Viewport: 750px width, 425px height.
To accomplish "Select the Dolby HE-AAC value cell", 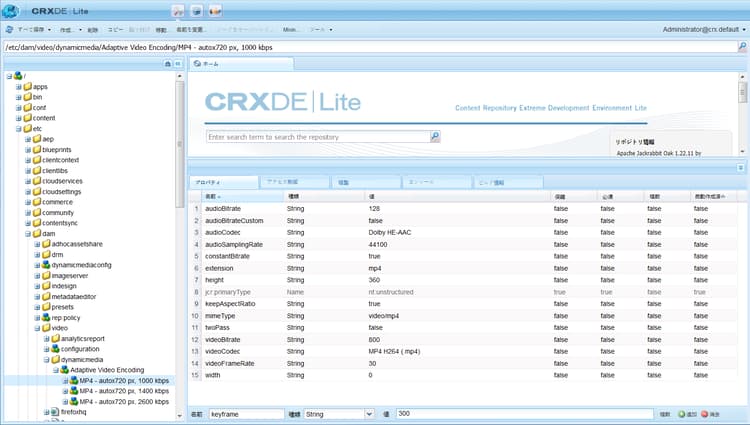I will point(390,232).
